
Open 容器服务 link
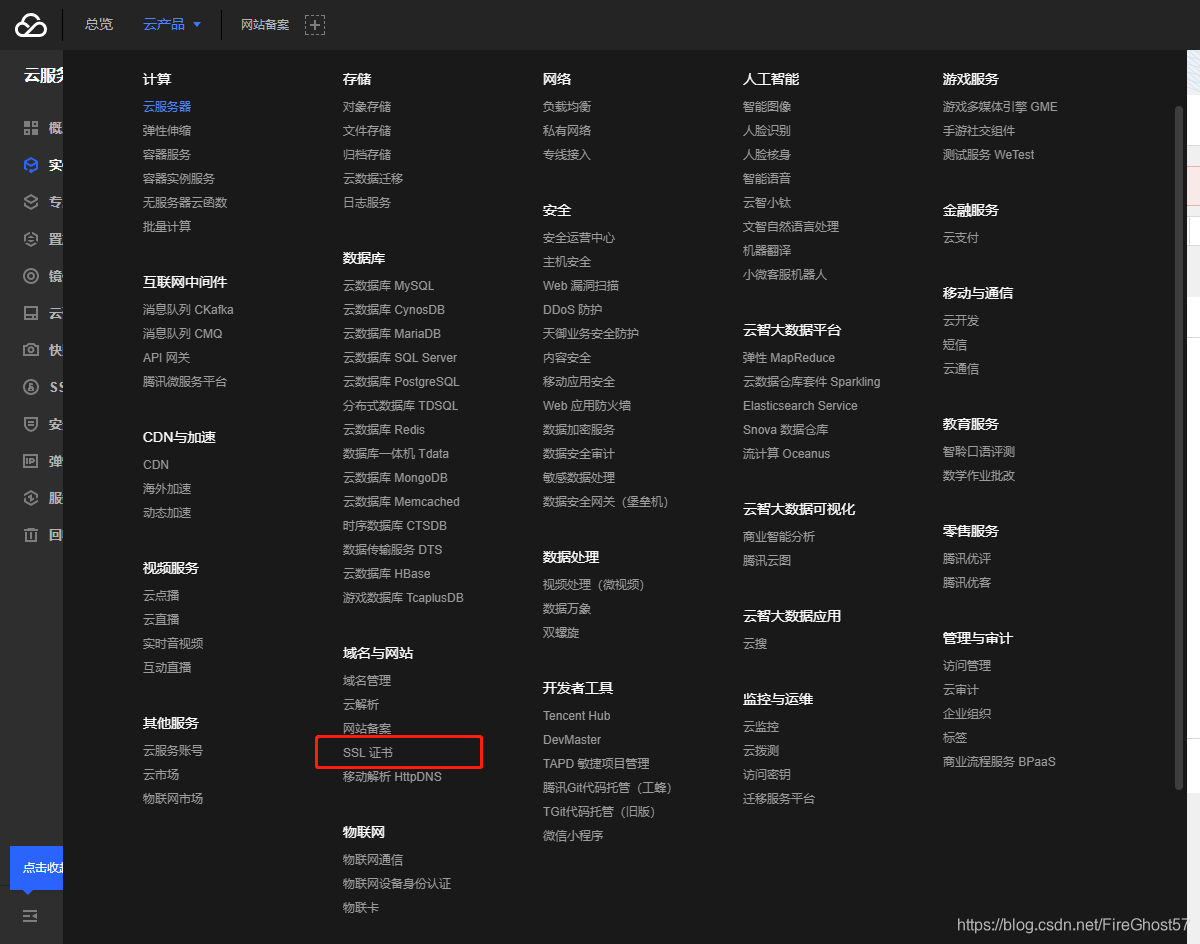[167, 154]
